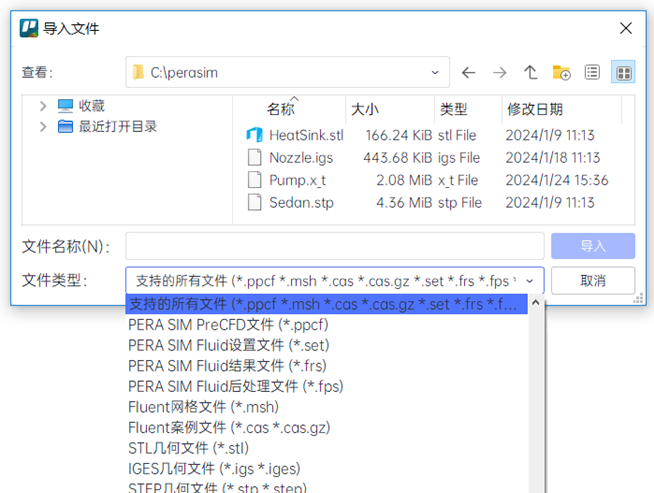Expand the 最近打开目录 tree node

[42, 127]
